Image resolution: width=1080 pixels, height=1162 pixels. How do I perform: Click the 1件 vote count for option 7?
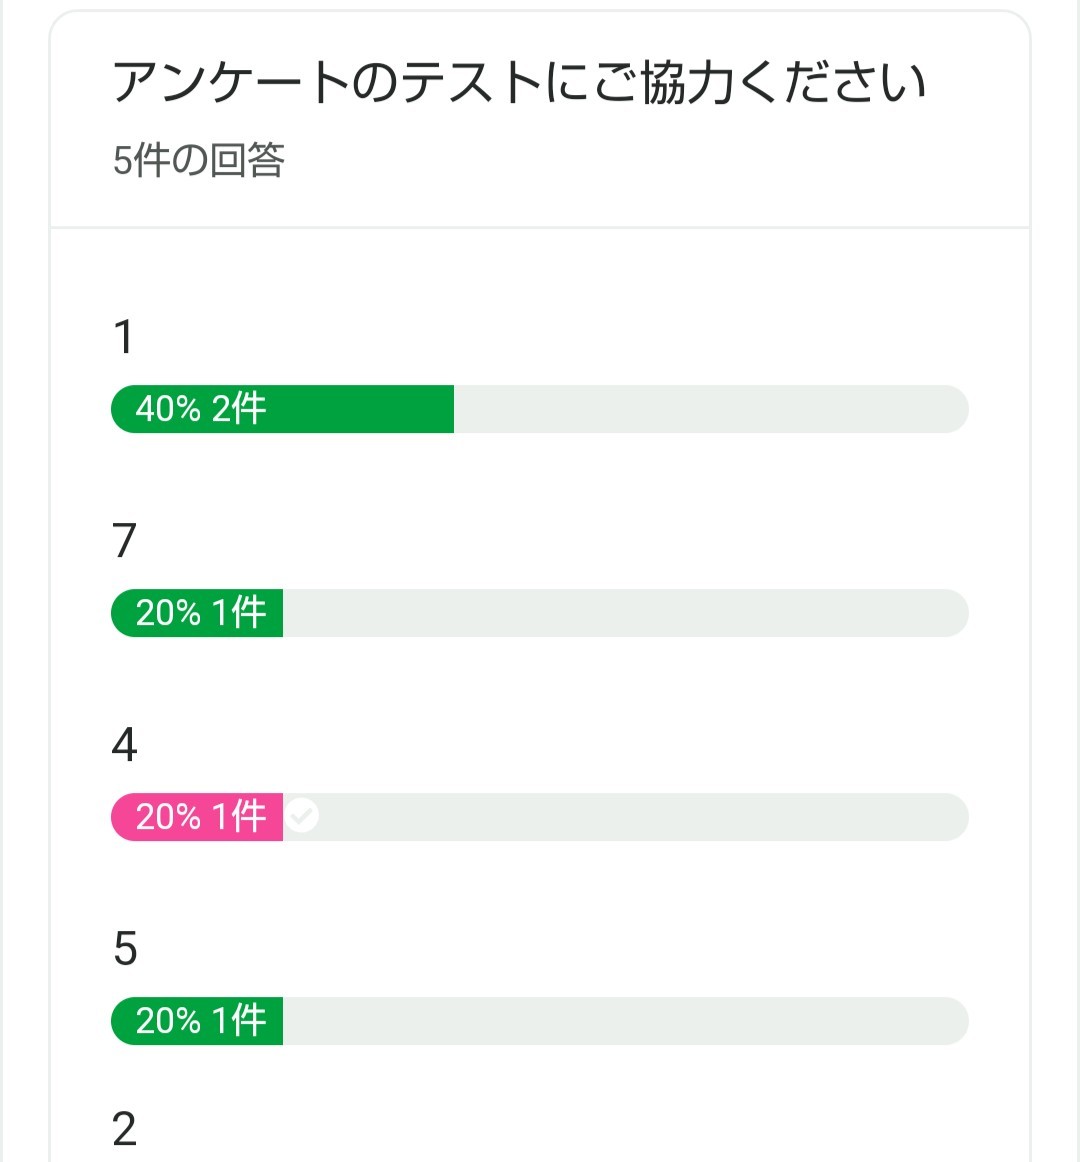click(239, 613)
